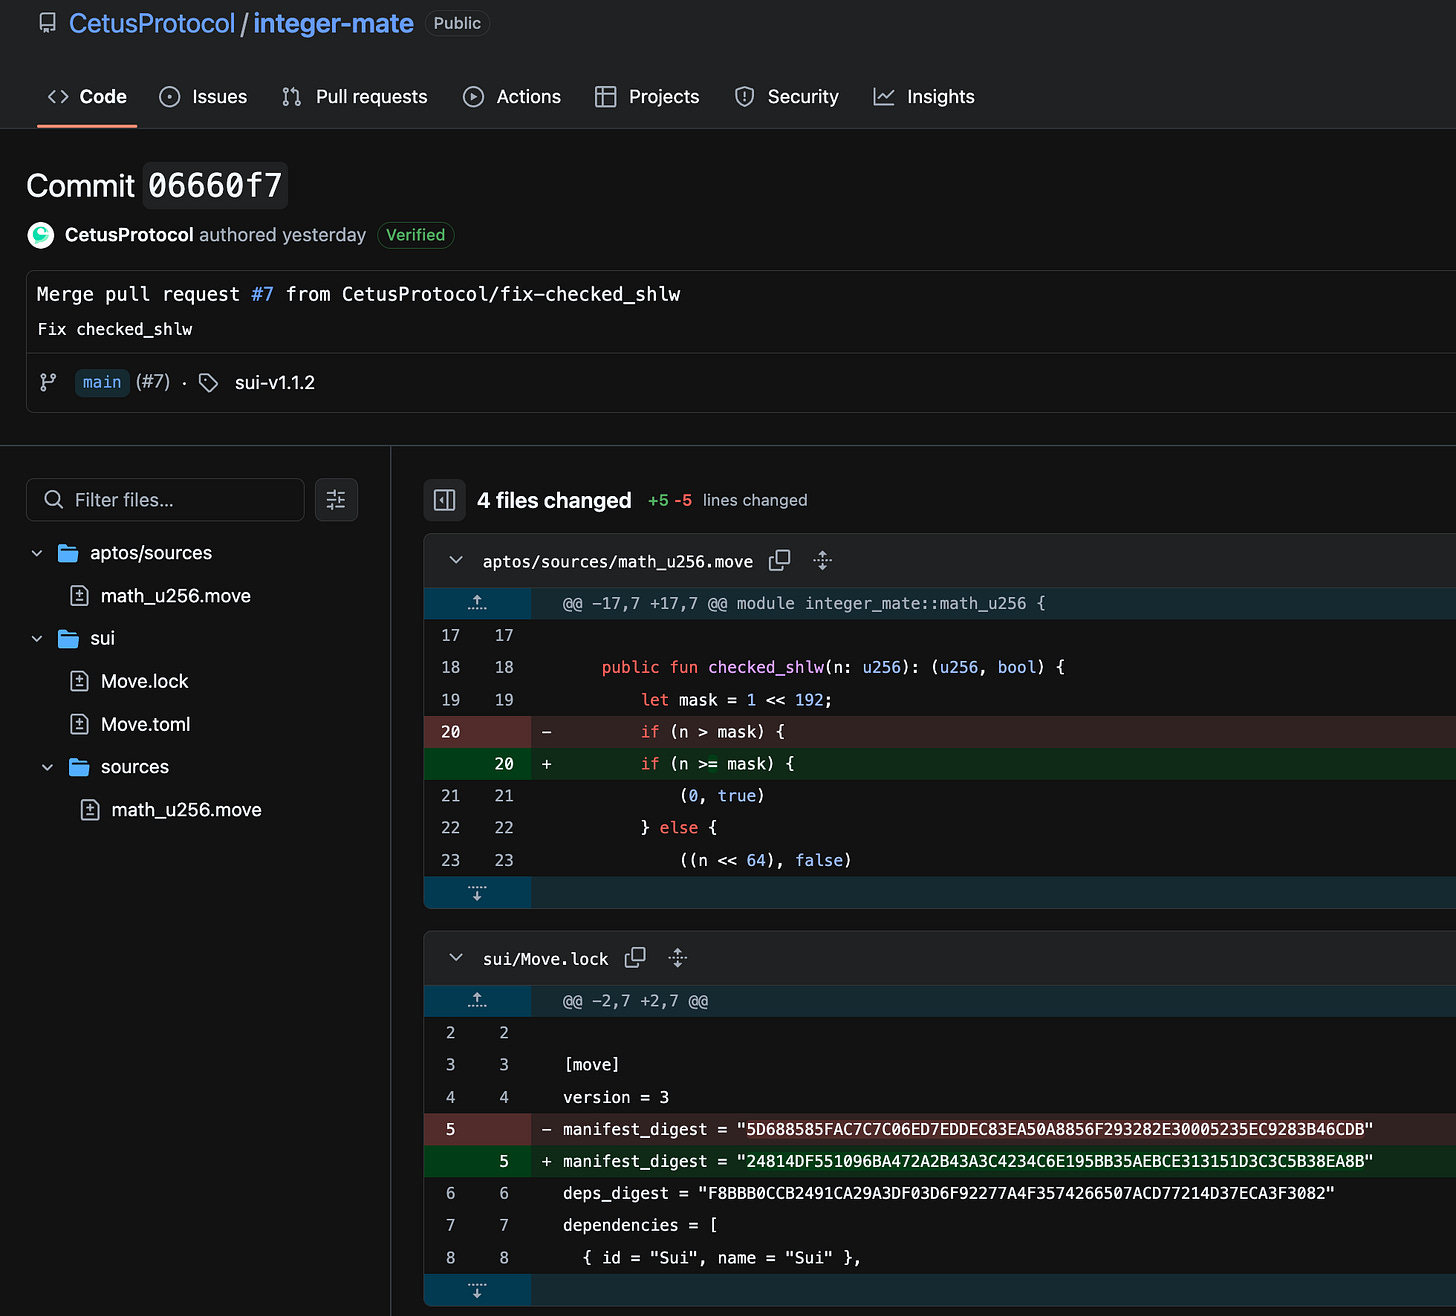Open the Security tab
The image size is (1456, 1316).
(x=787, y=97)
